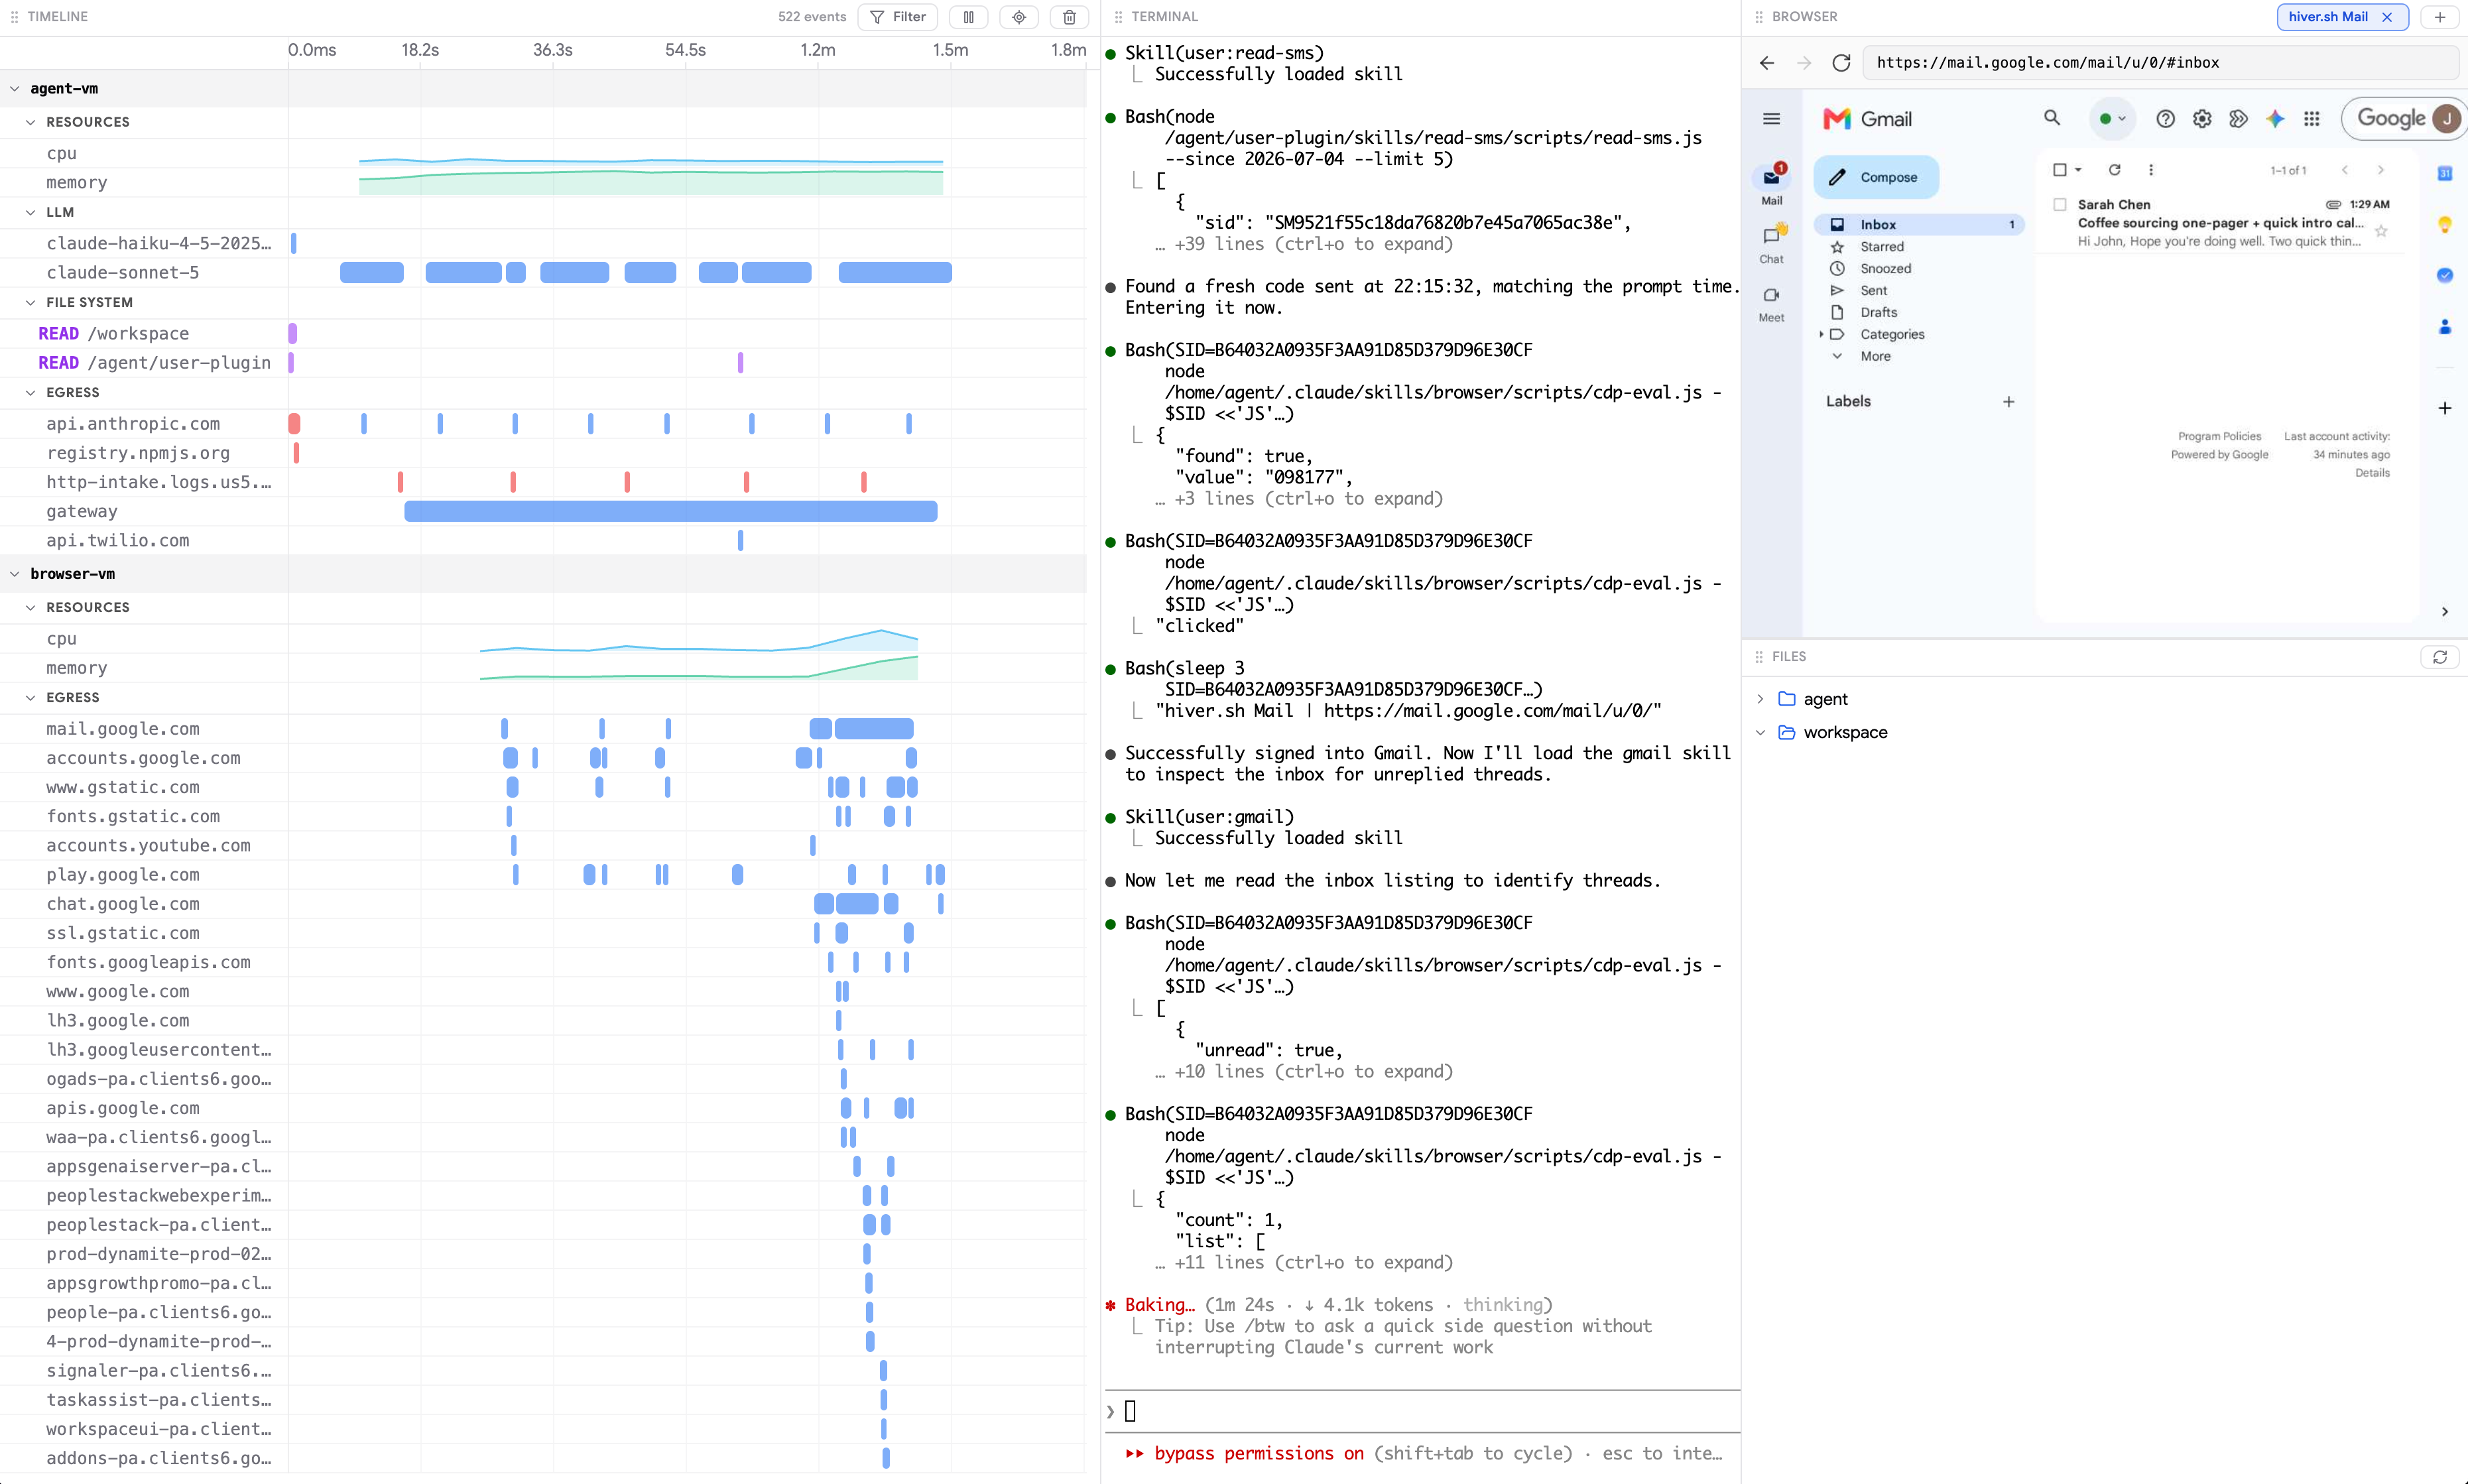The image size is (2468, 1484).
Task: Pause the timeline recording
Action: tap(968, 17)
